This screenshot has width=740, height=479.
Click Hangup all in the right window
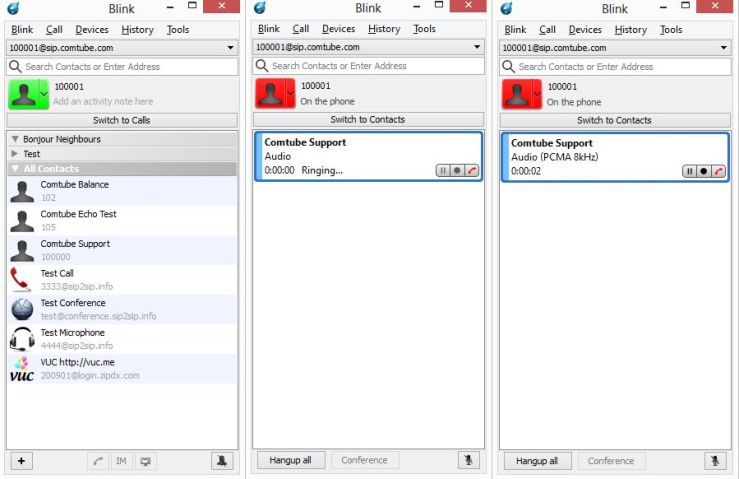tap(537, 461)
